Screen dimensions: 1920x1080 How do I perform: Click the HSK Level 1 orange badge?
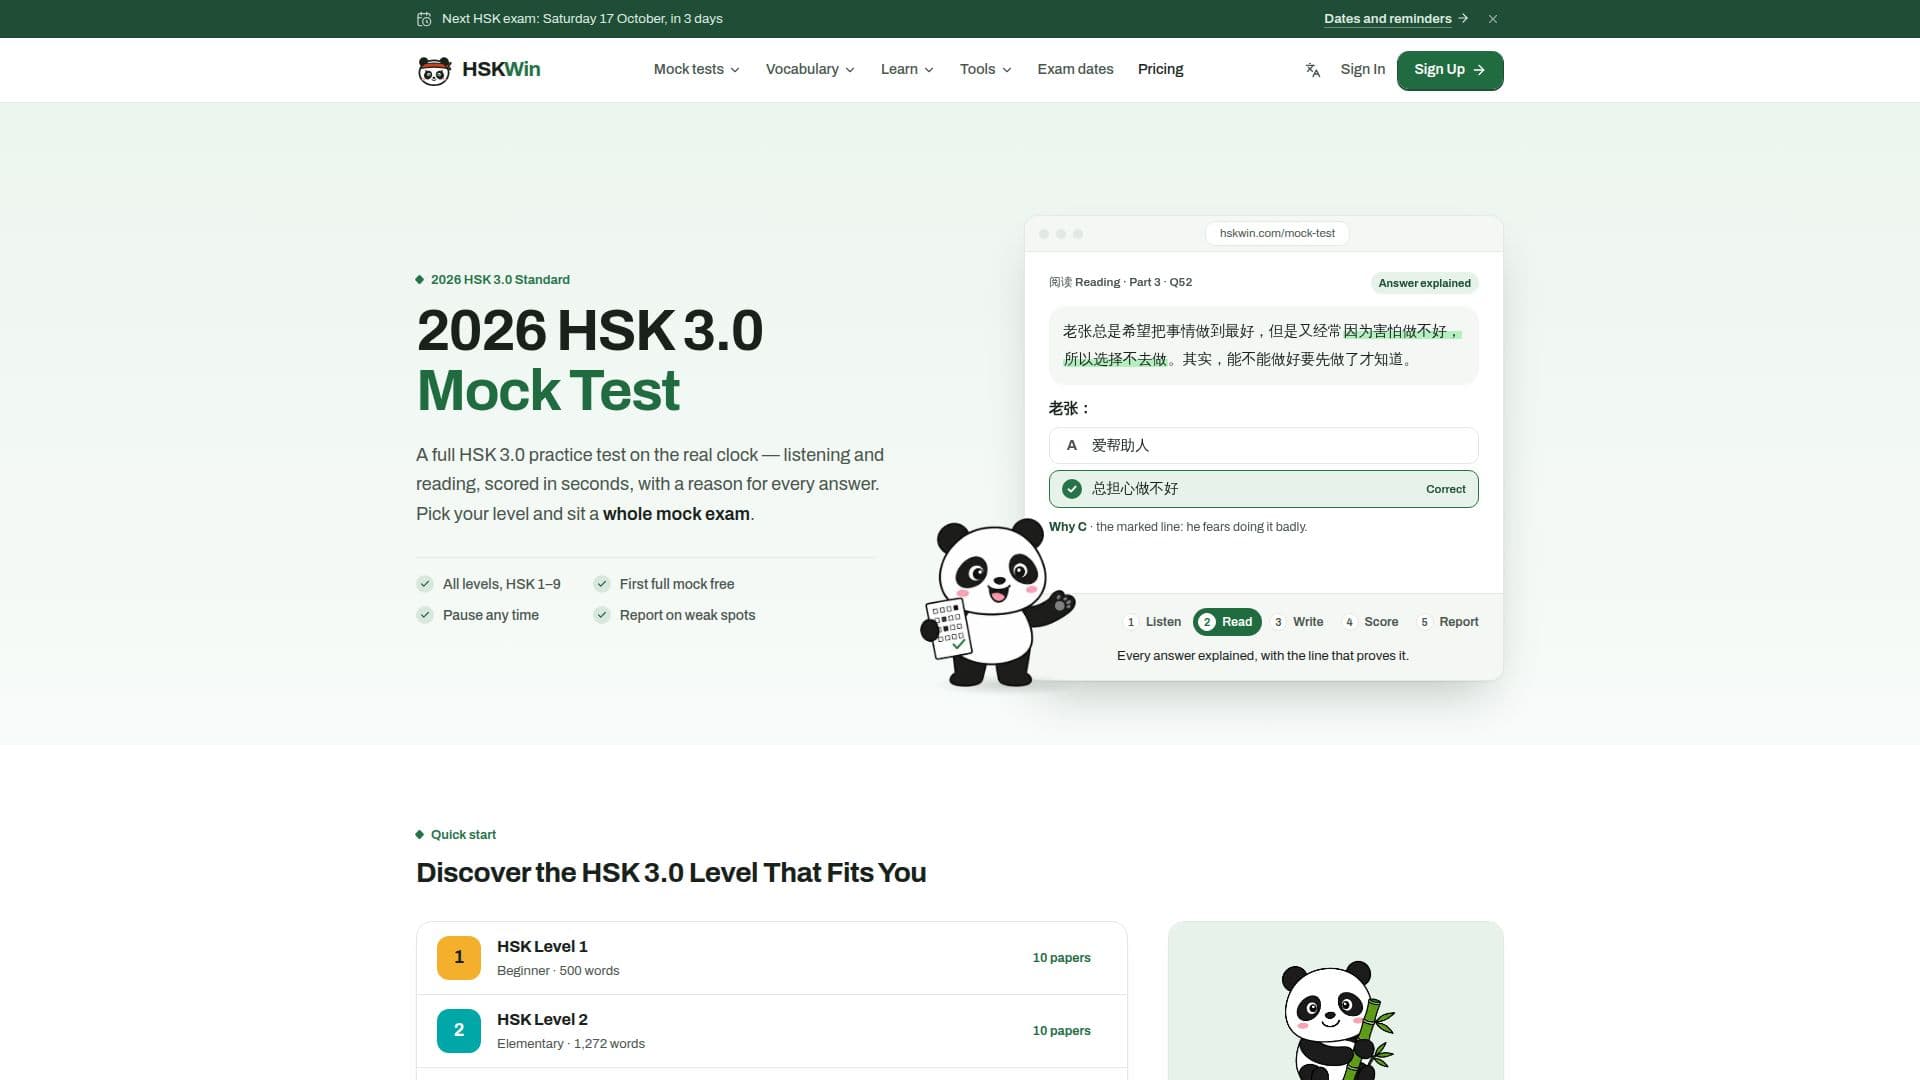pyautogui.click(x=459, y=957)
